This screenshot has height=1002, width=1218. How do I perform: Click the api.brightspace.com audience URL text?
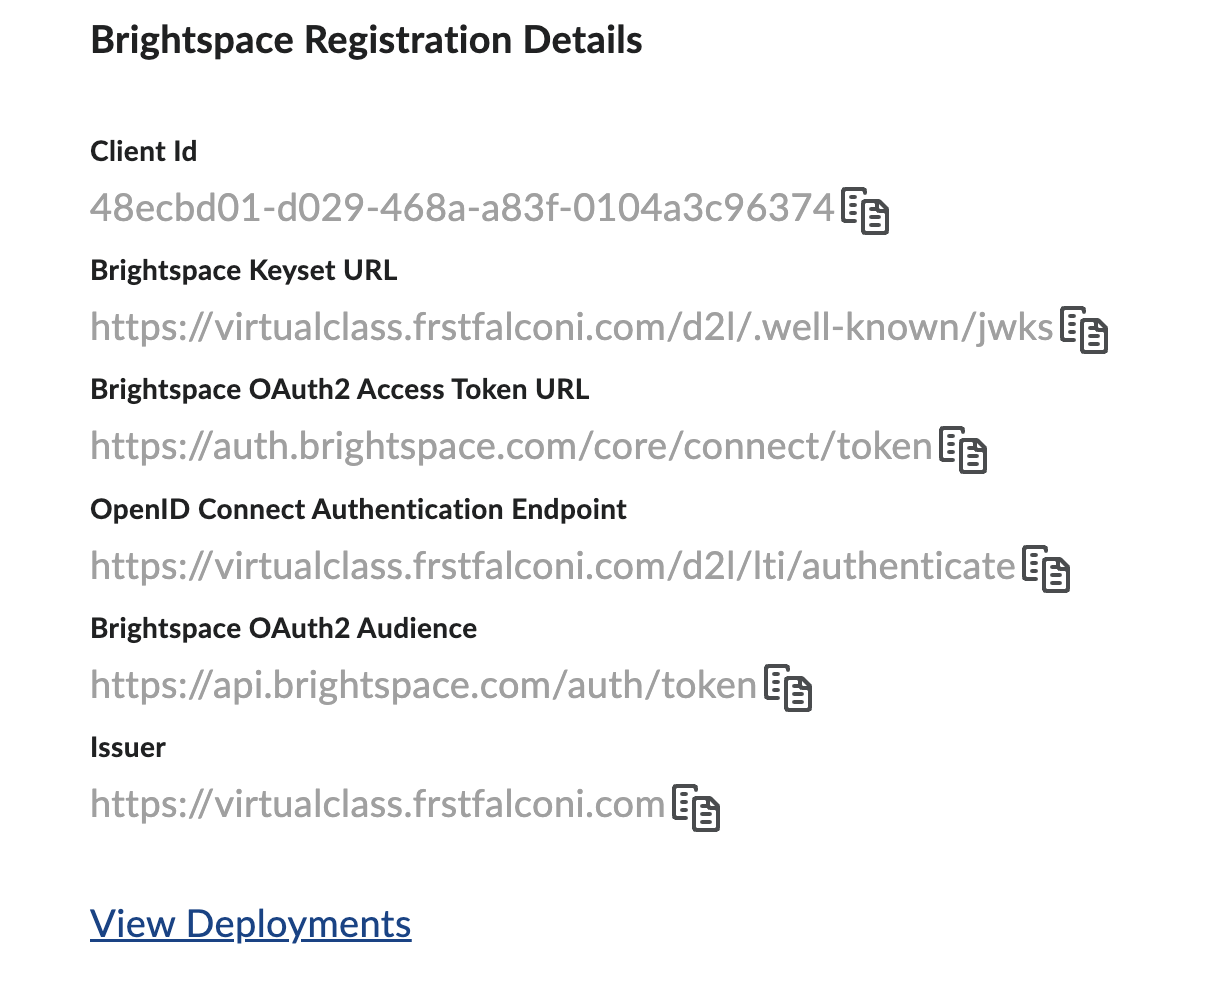pyautogui.click(x=423, y=685)
